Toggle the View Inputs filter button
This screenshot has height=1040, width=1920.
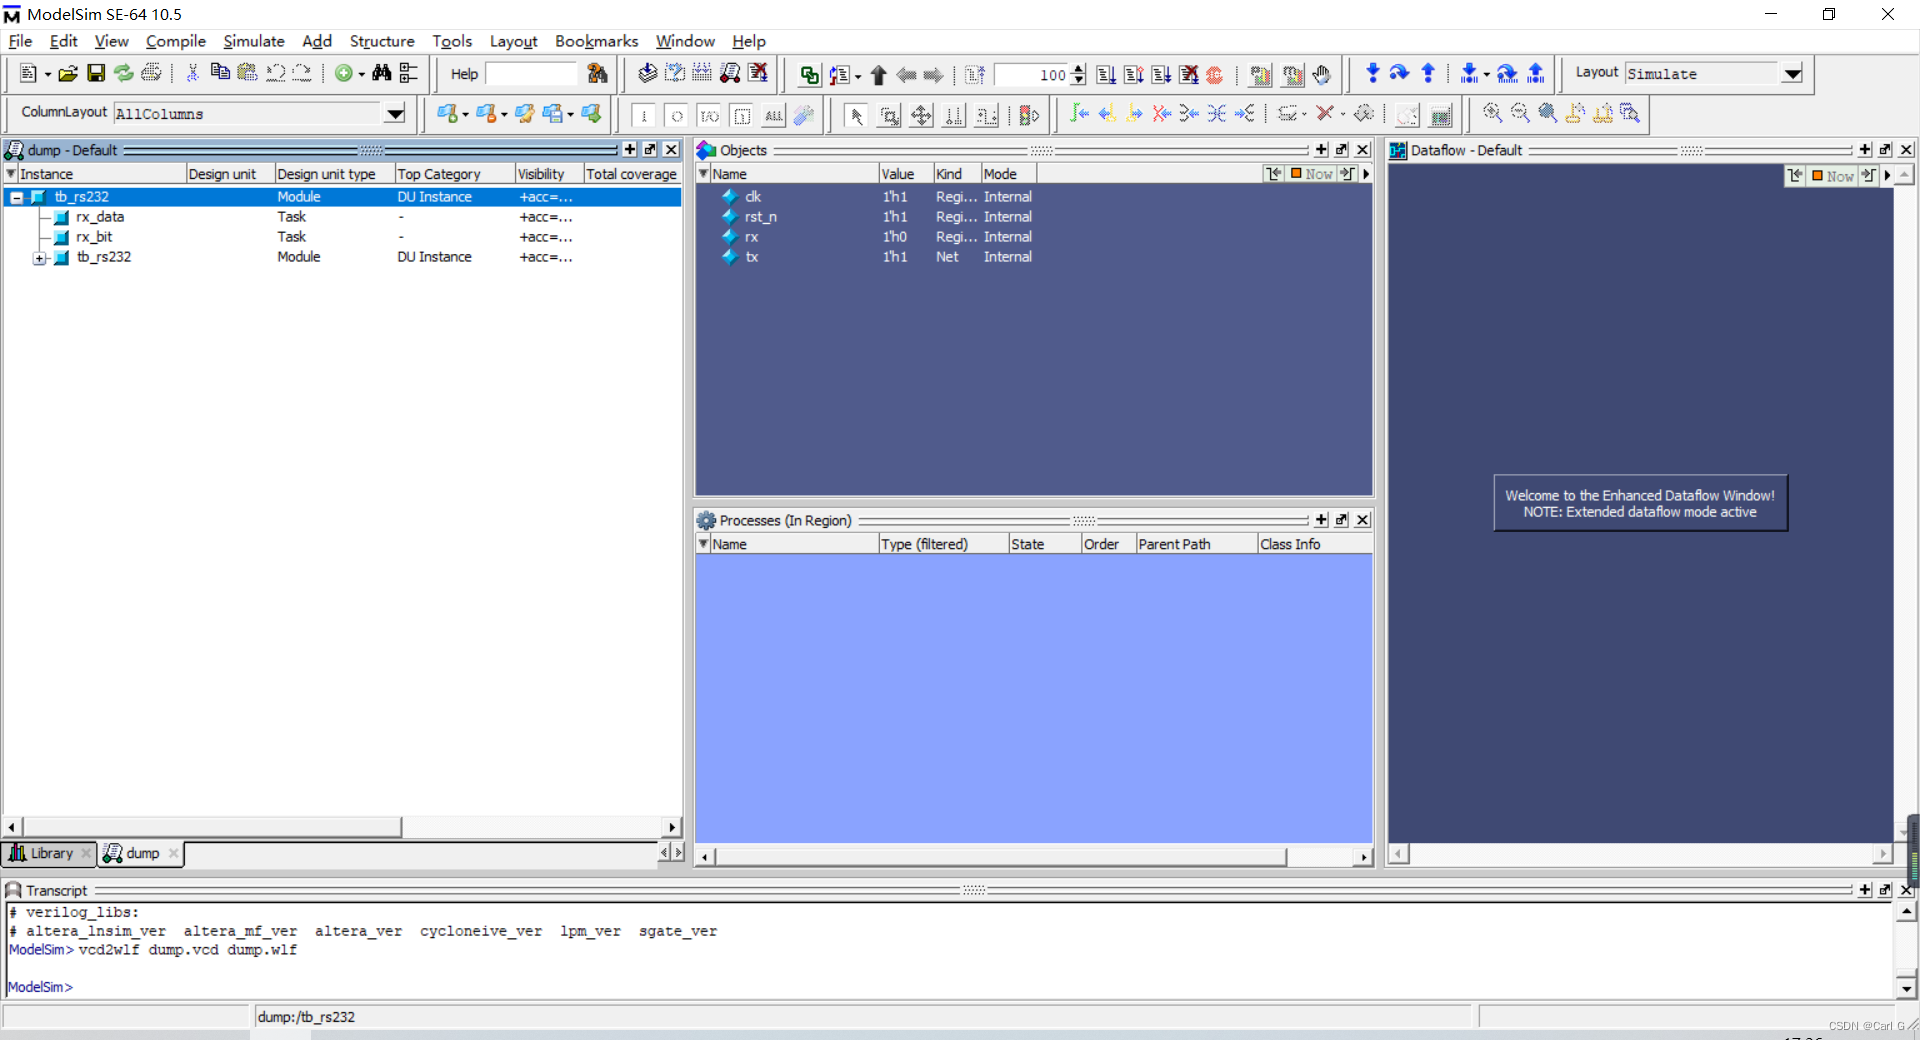pyautogui.click(x=645, y=116)
